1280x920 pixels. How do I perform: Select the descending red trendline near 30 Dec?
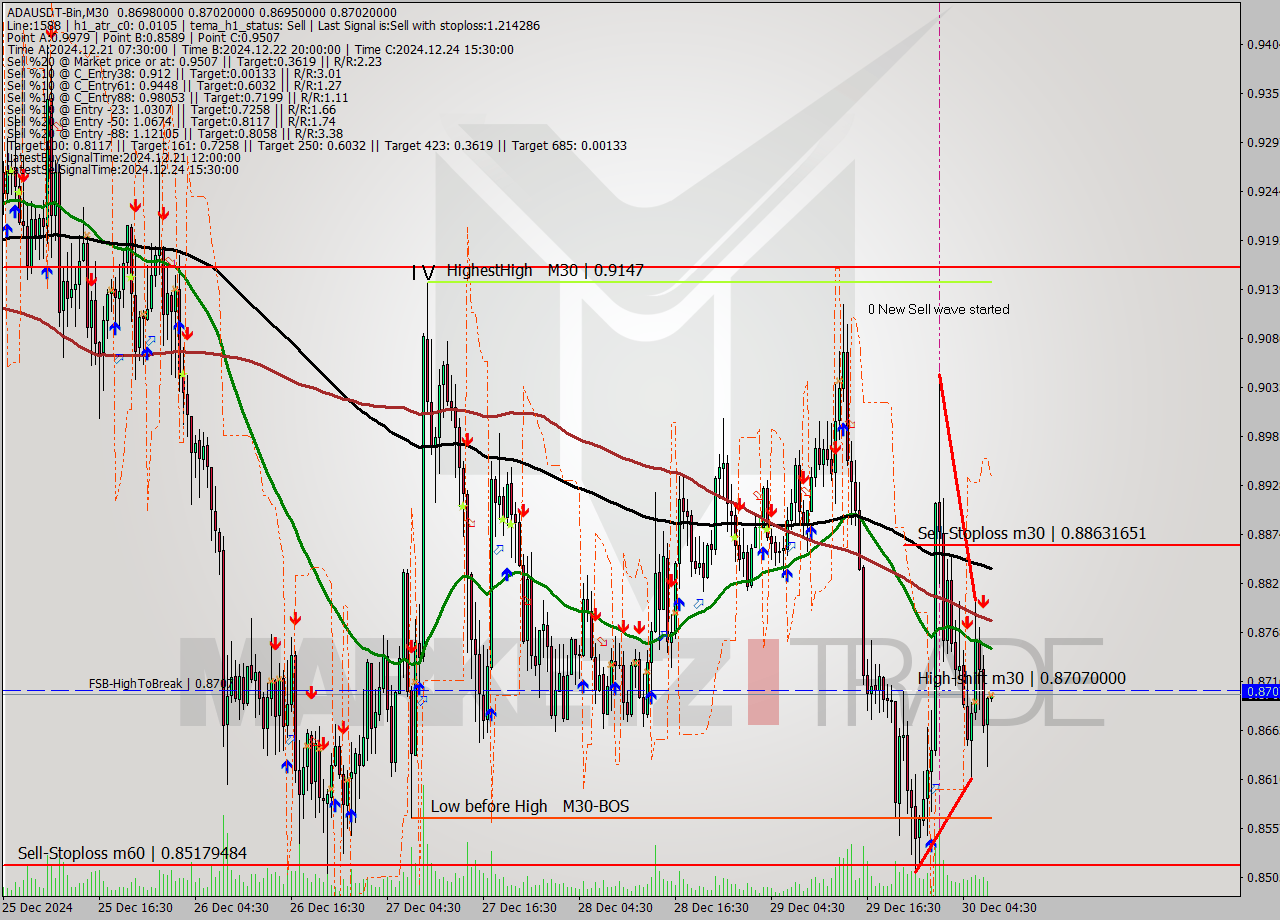click(x=958, y=490)
